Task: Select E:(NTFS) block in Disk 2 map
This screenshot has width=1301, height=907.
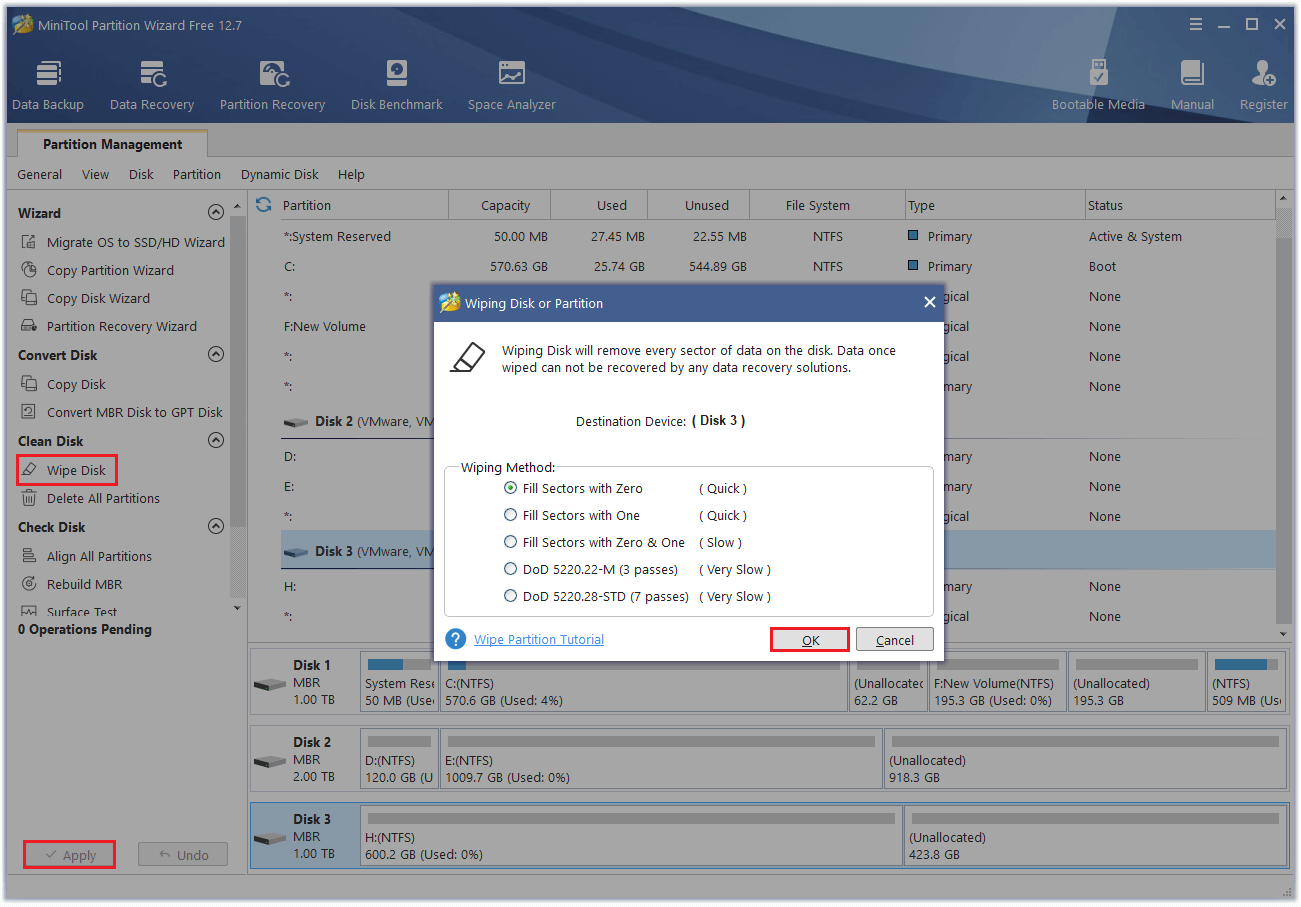Action: click(661, 759)
